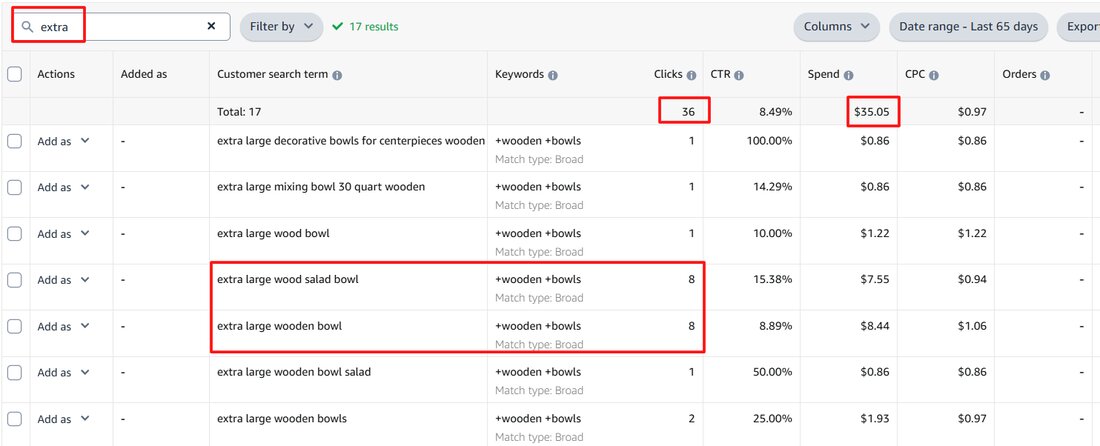1100x446 pixels.
Task: Open 'Add as' for 'extra large wooden bowl' row
Action: (64, 326)
